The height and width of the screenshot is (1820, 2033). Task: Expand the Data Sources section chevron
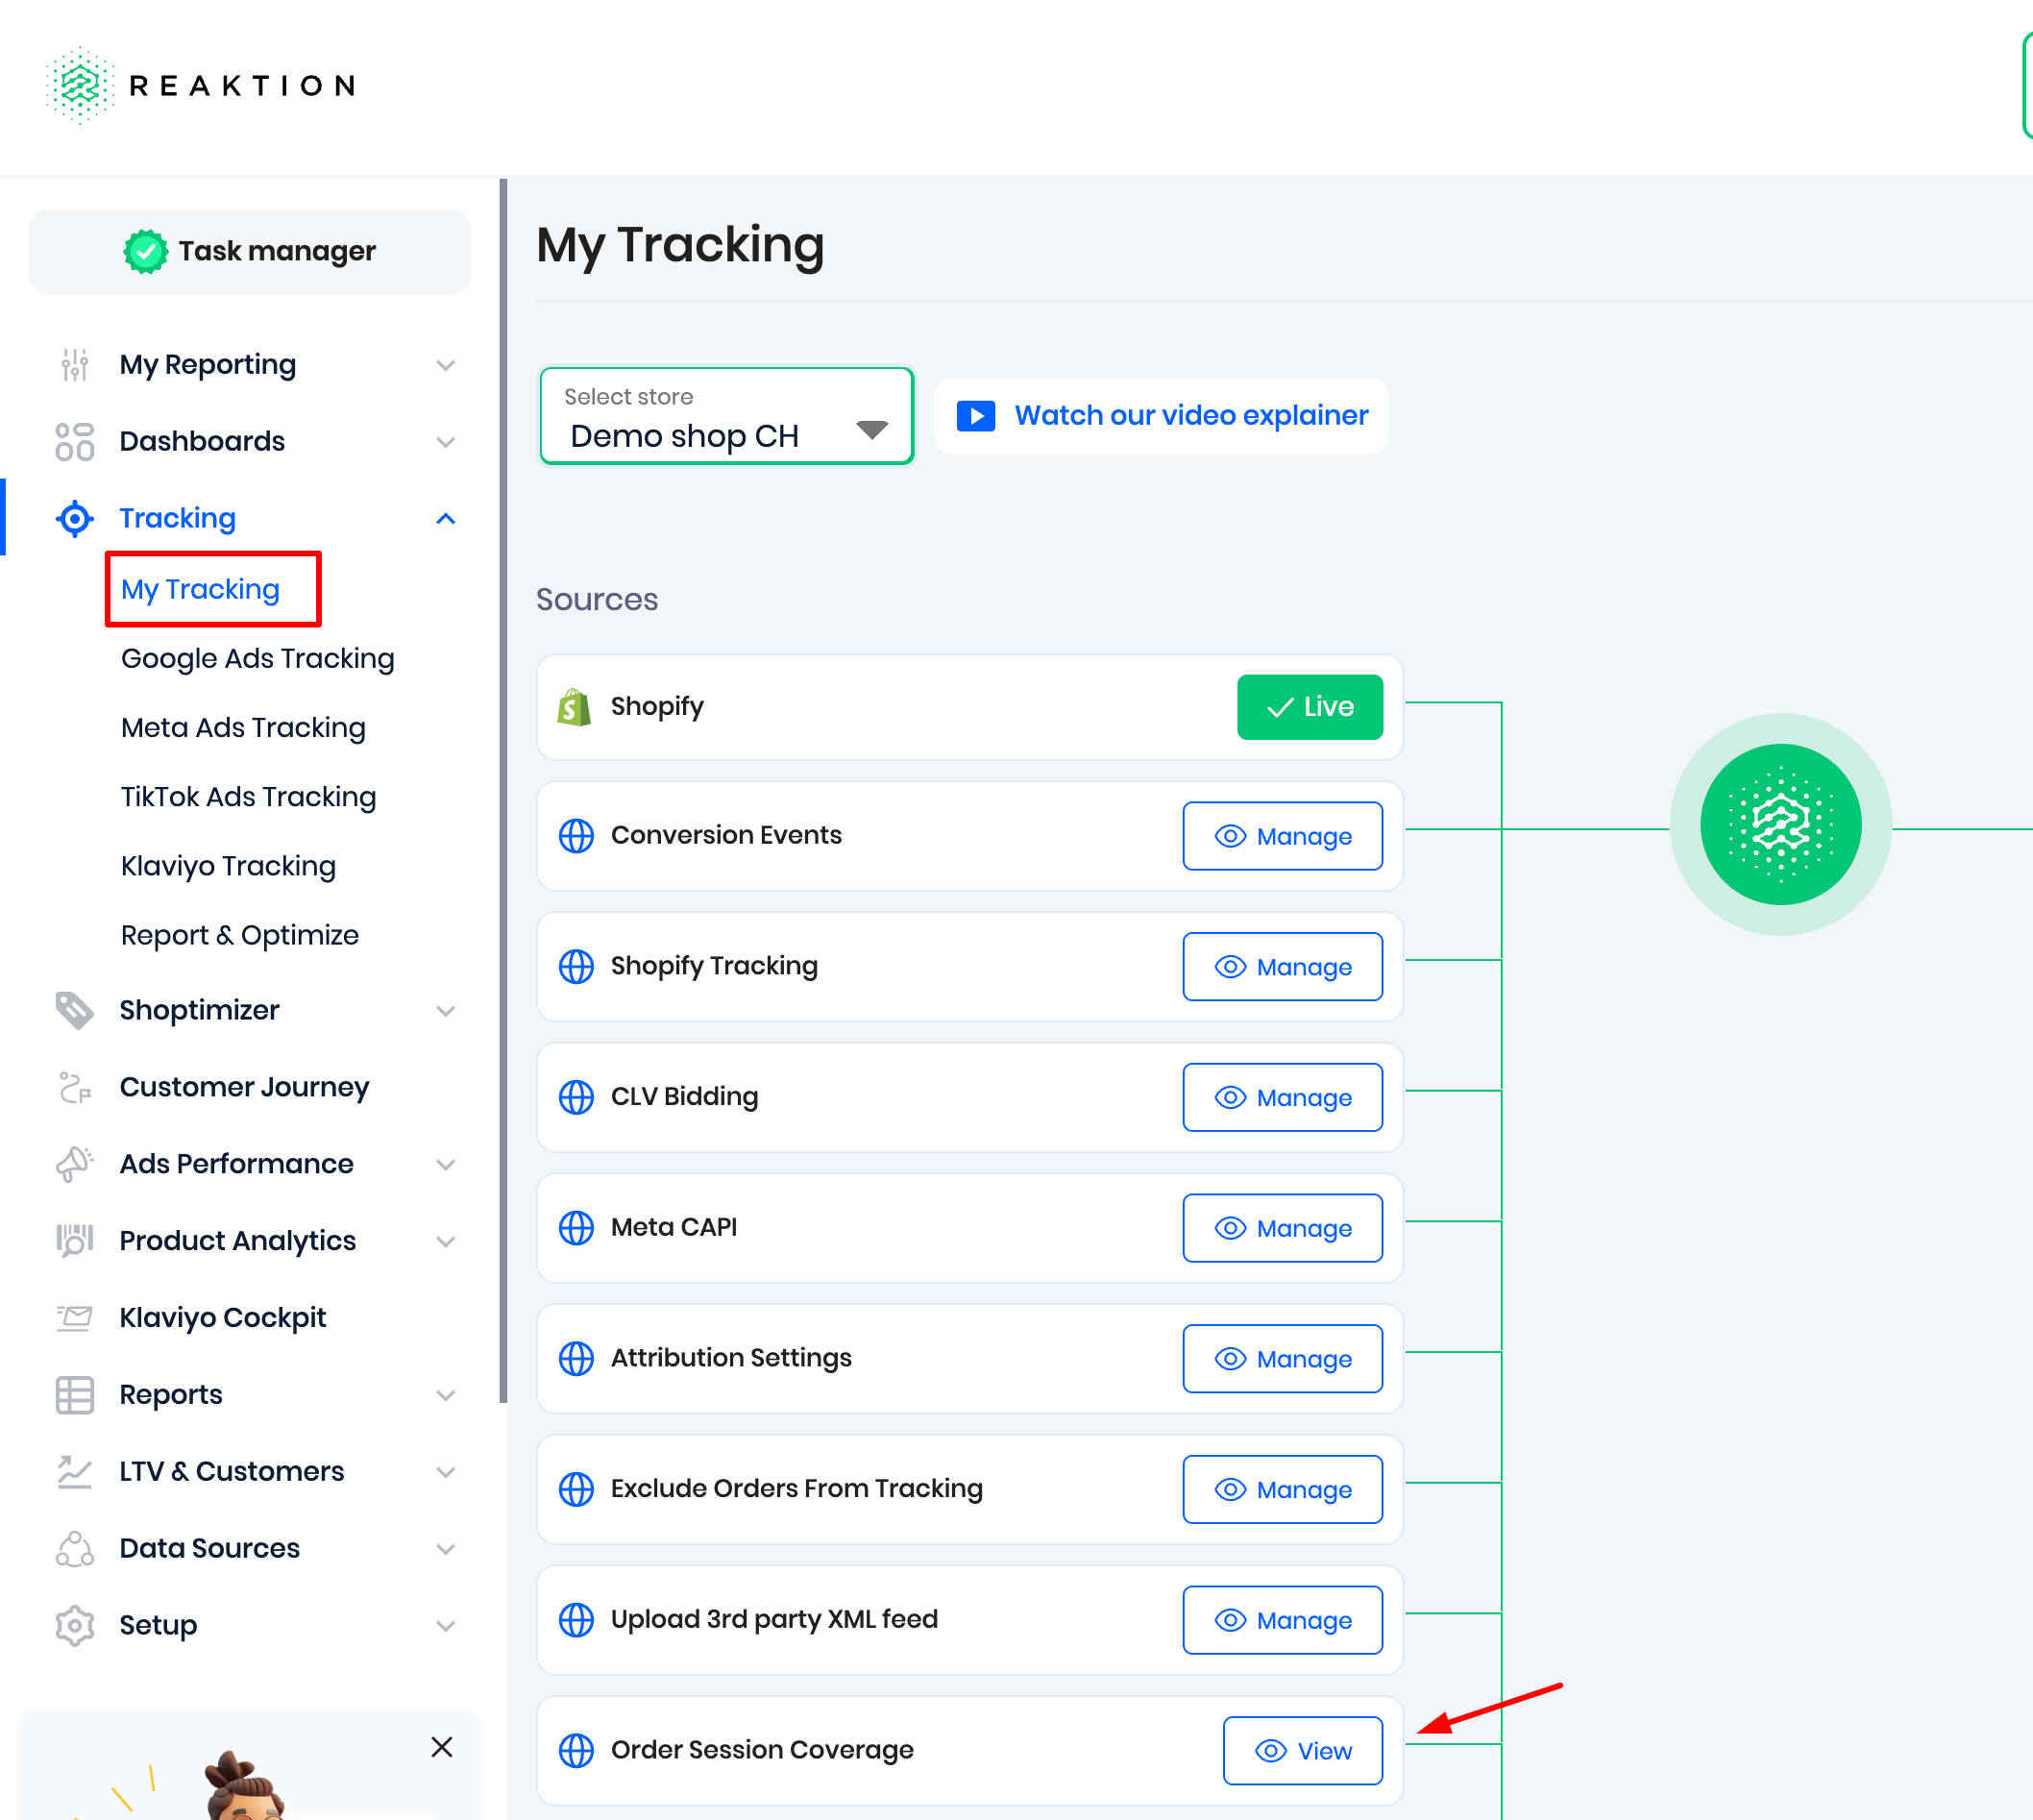pos(446,1549)
